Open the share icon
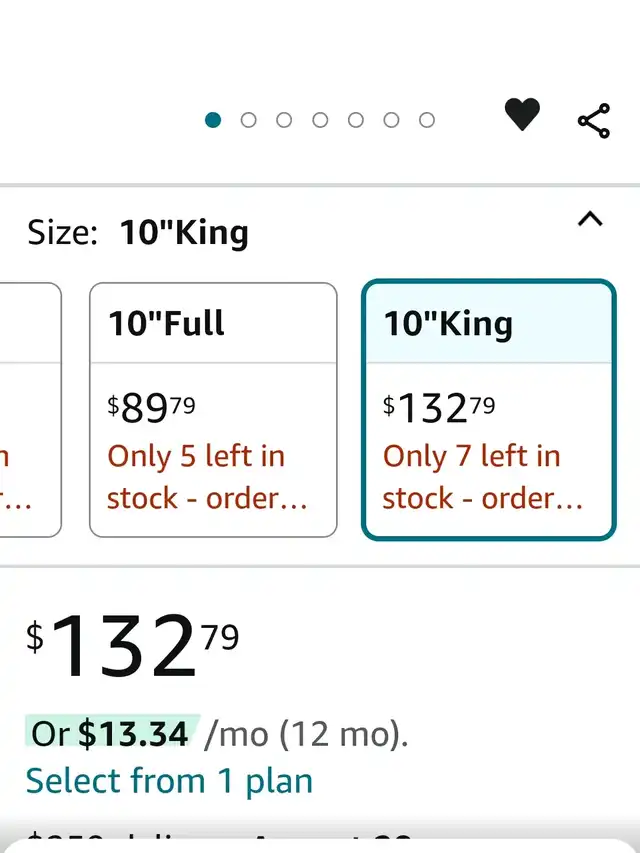This screenshot has height=853, width=640. pyautogui.click(x=594, y=121)
